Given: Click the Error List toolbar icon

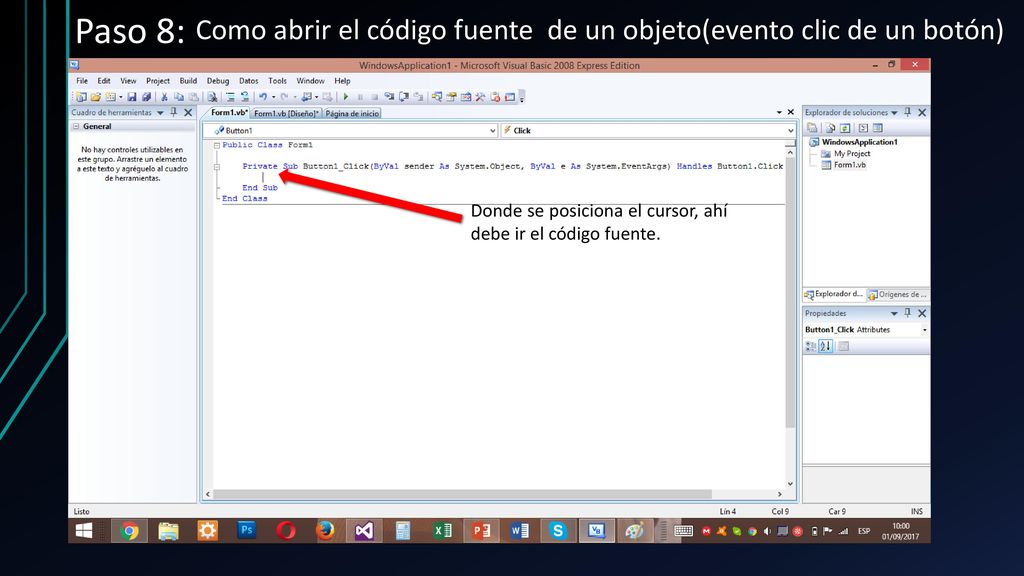Looking at the screenshot, I should tap(495, 97).
